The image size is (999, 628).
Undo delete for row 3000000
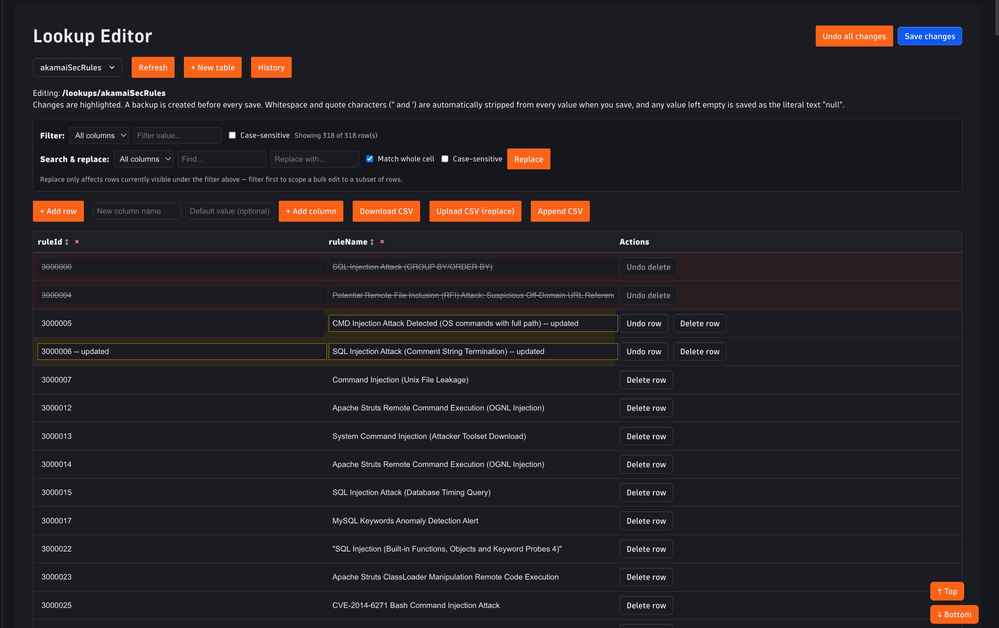[648, 267]
